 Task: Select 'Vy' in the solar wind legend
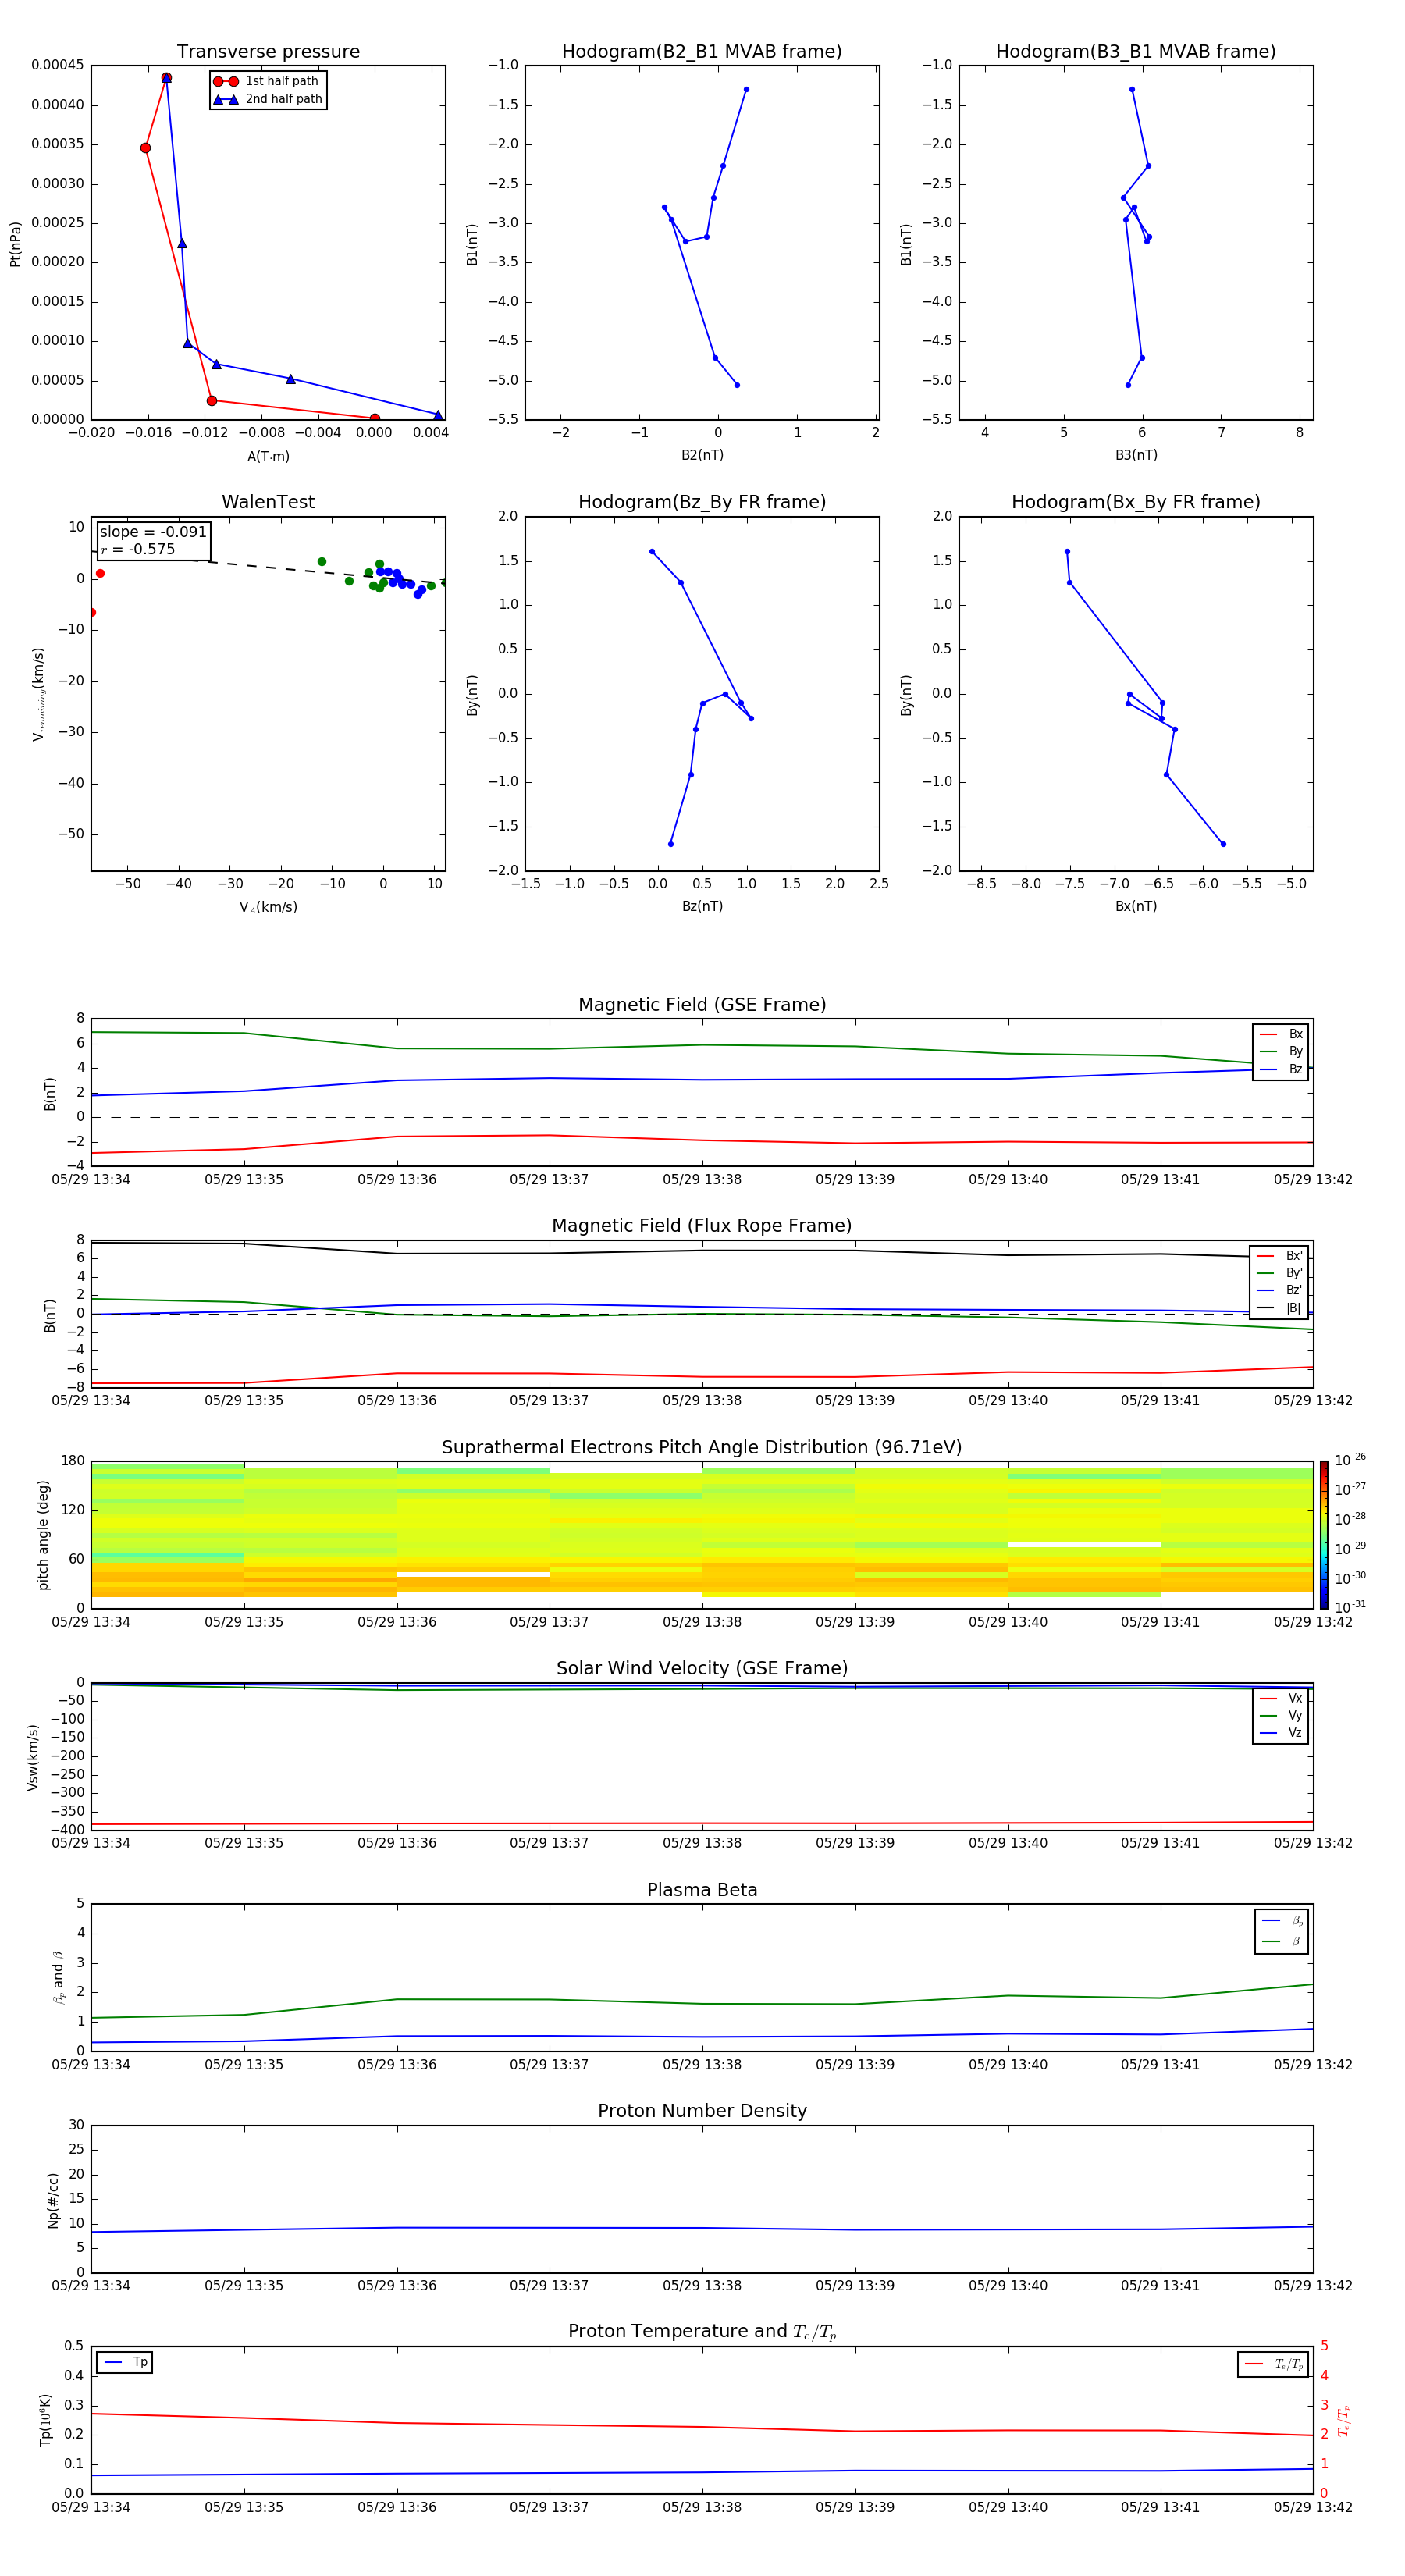pos(1281,1715)
